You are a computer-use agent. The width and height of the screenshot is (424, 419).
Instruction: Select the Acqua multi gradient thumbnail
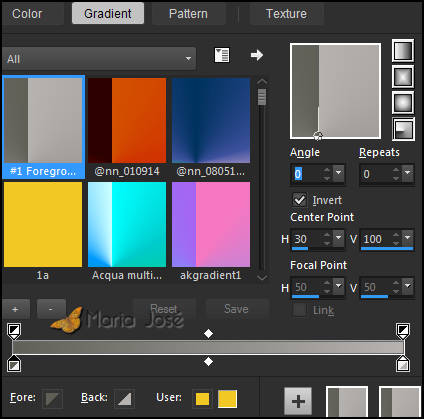point(127,224)
